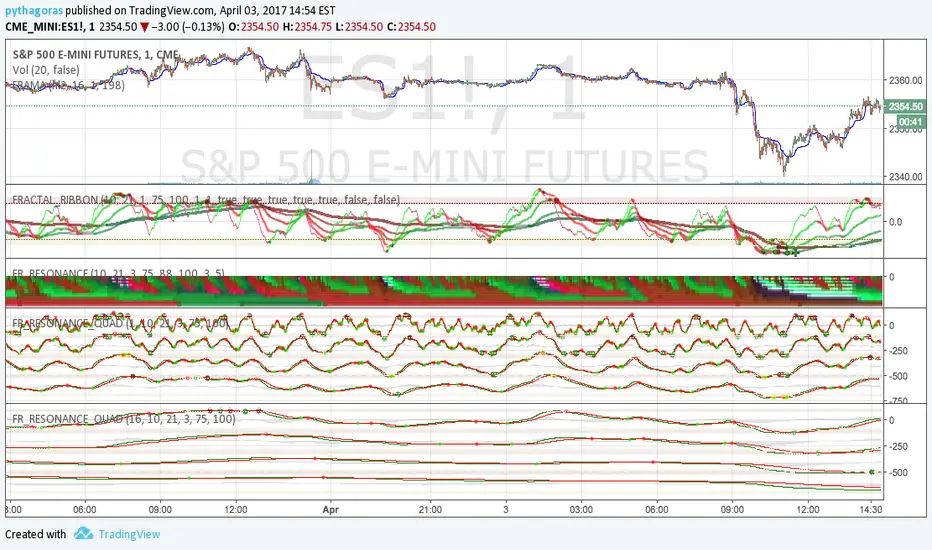Click the 21:00 time axis label
The height and width of the screenshot is (550, 932).
coord(430,510)
